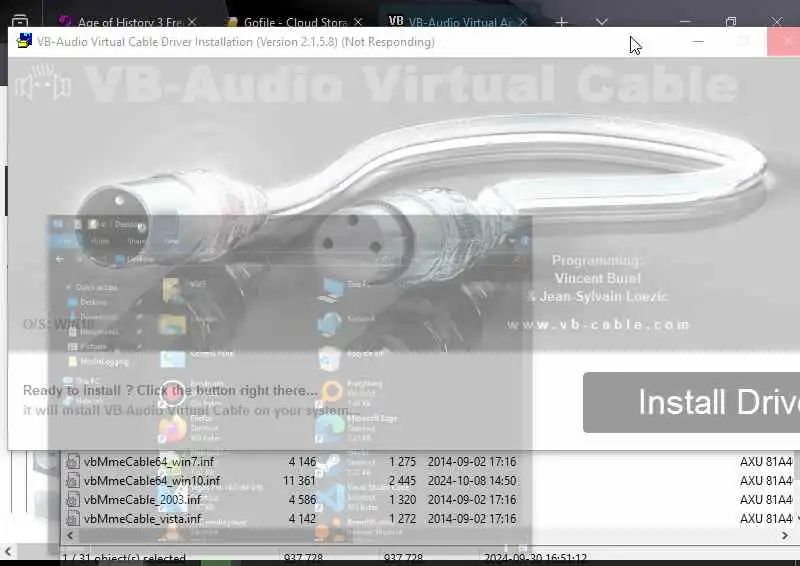Image resolution: width=800 pixels, height=566 pixels.
Task: Click date 2024-10-08 14:50 in list
Action: pyautogui.click(x=472, y=481)
